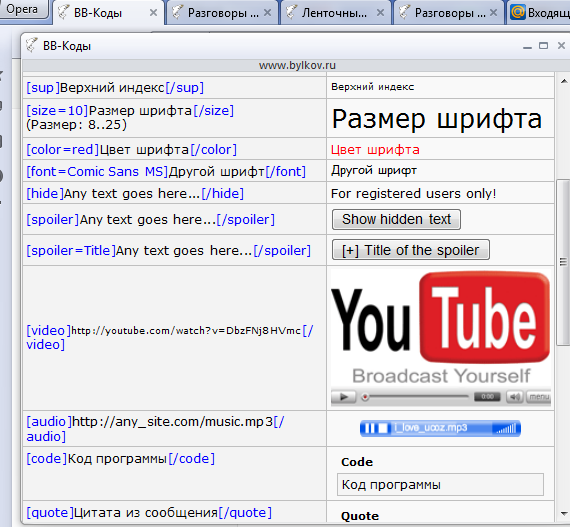Play the YouTube video

click(344, 397)
